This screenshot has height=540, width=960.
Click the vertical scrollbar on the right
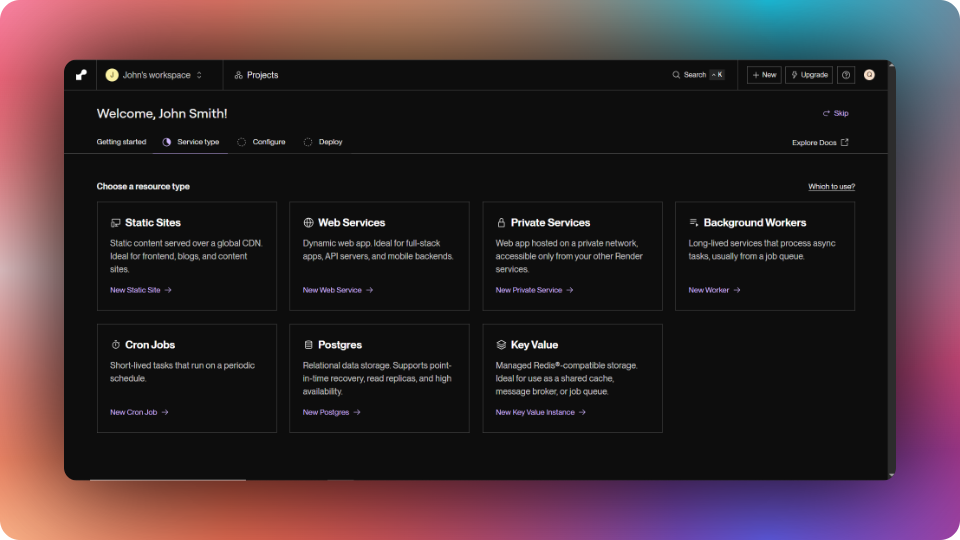tap(892, 269)
